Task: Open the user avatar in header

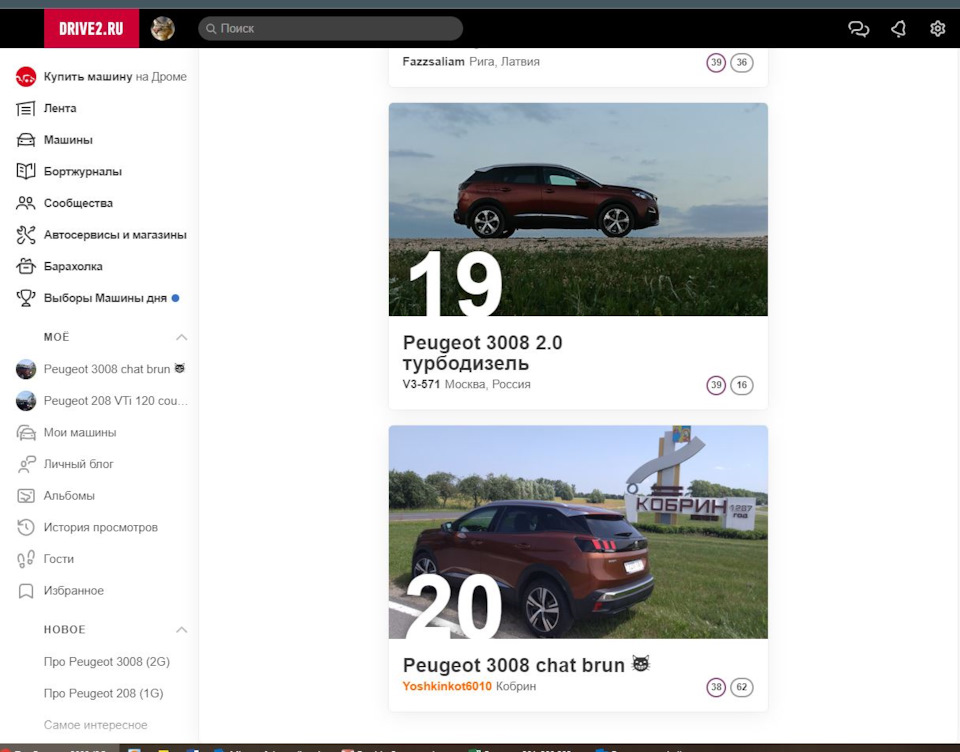Action: [163, 28]
